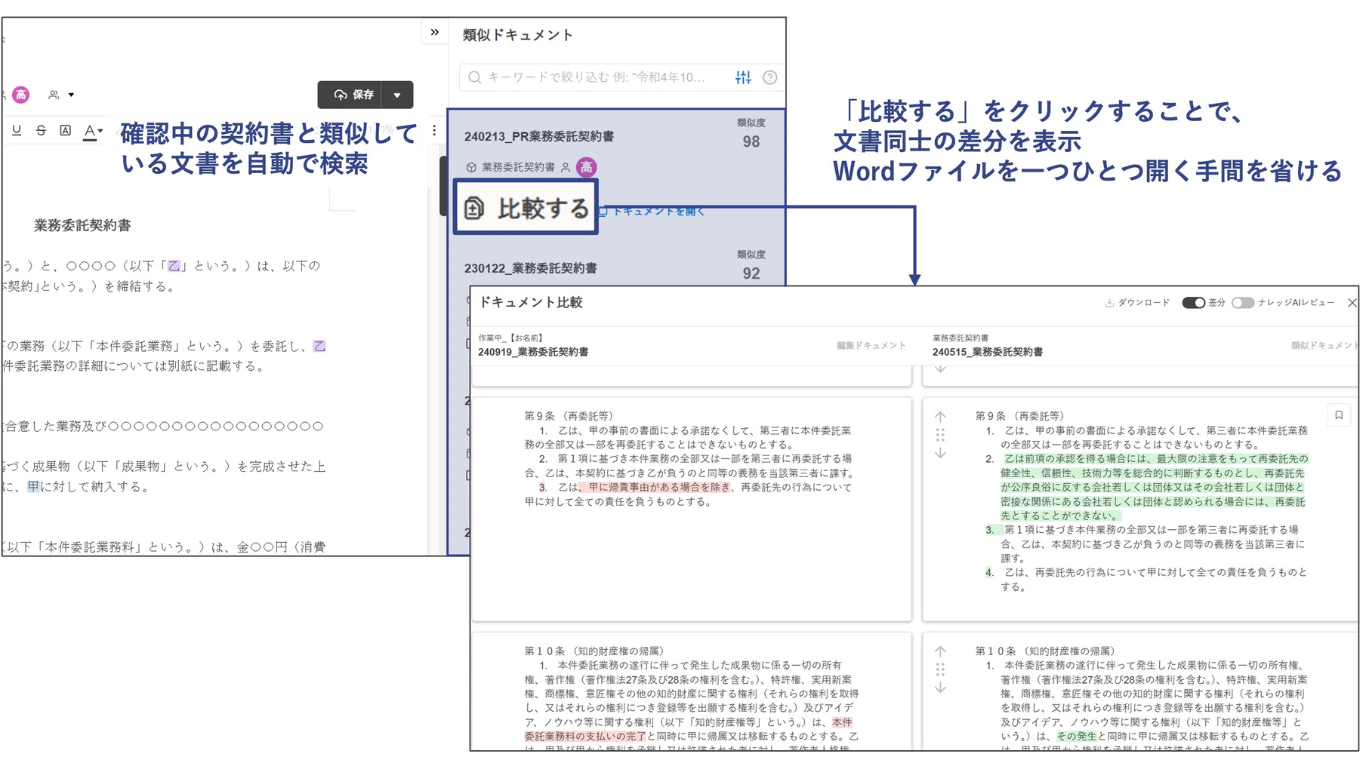Open the font color dropdown
The height and width of the screenshot is (768, 1366).
(x=94, y=131)
